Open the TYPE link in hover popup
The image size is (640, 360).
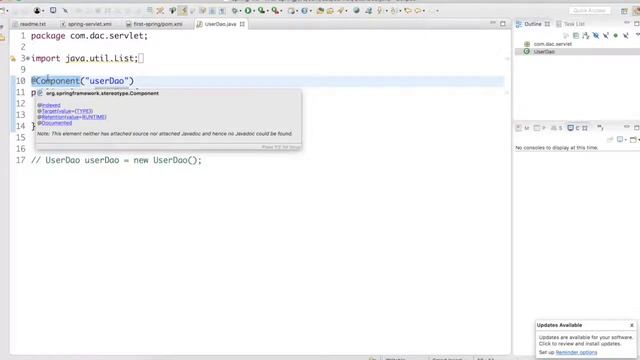coord(84,111)
